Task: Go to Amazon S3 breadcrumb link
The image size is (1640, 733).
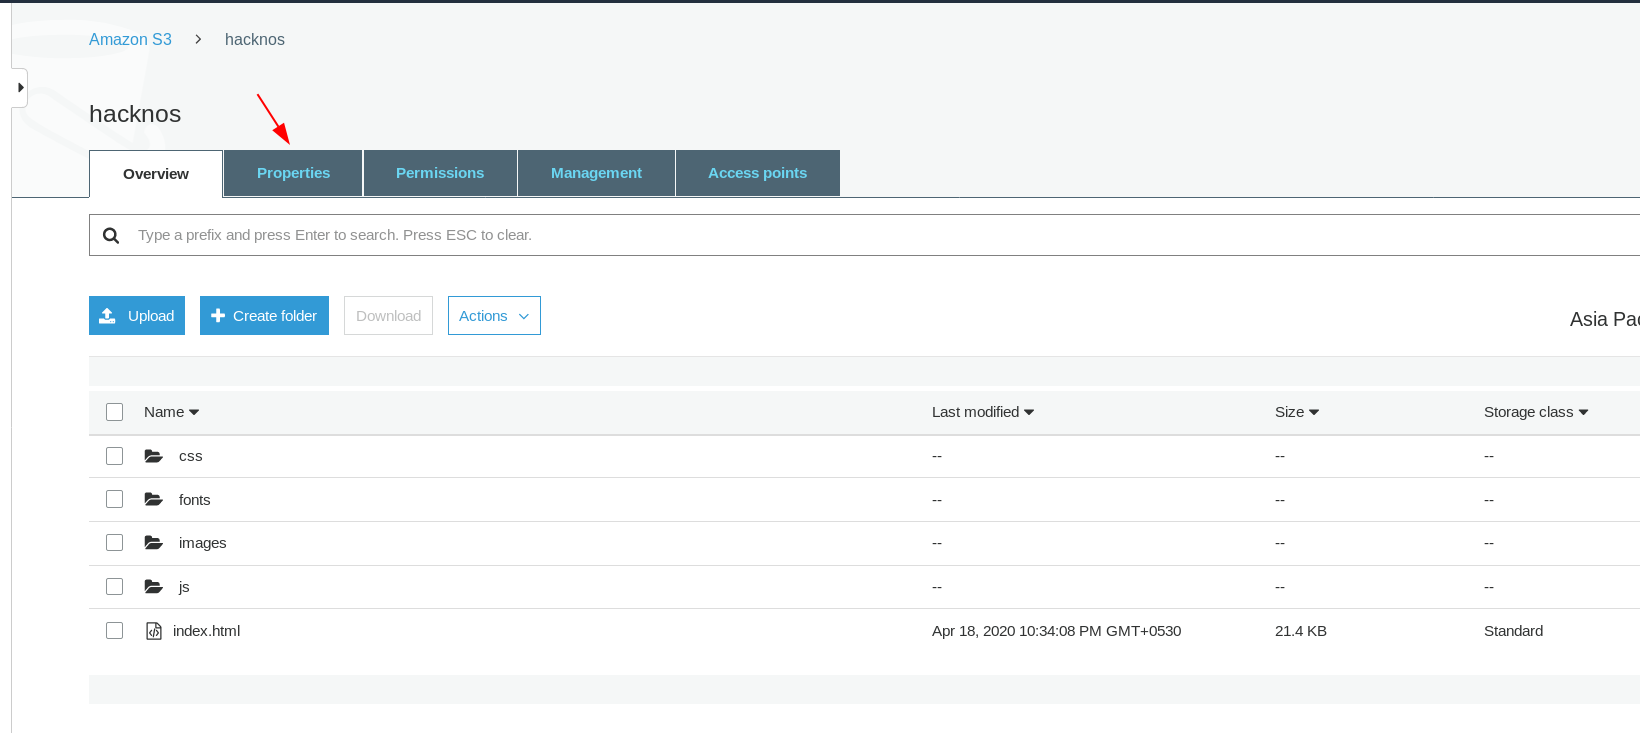Action: click(x=130, y=39)
